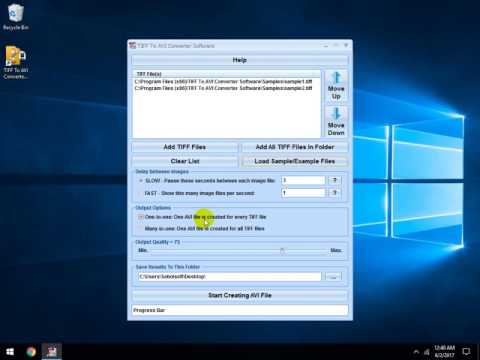Click the Move Down arrow button
Image resolution: width=480 pixels, height=360 pixels.
pos(336,122)
